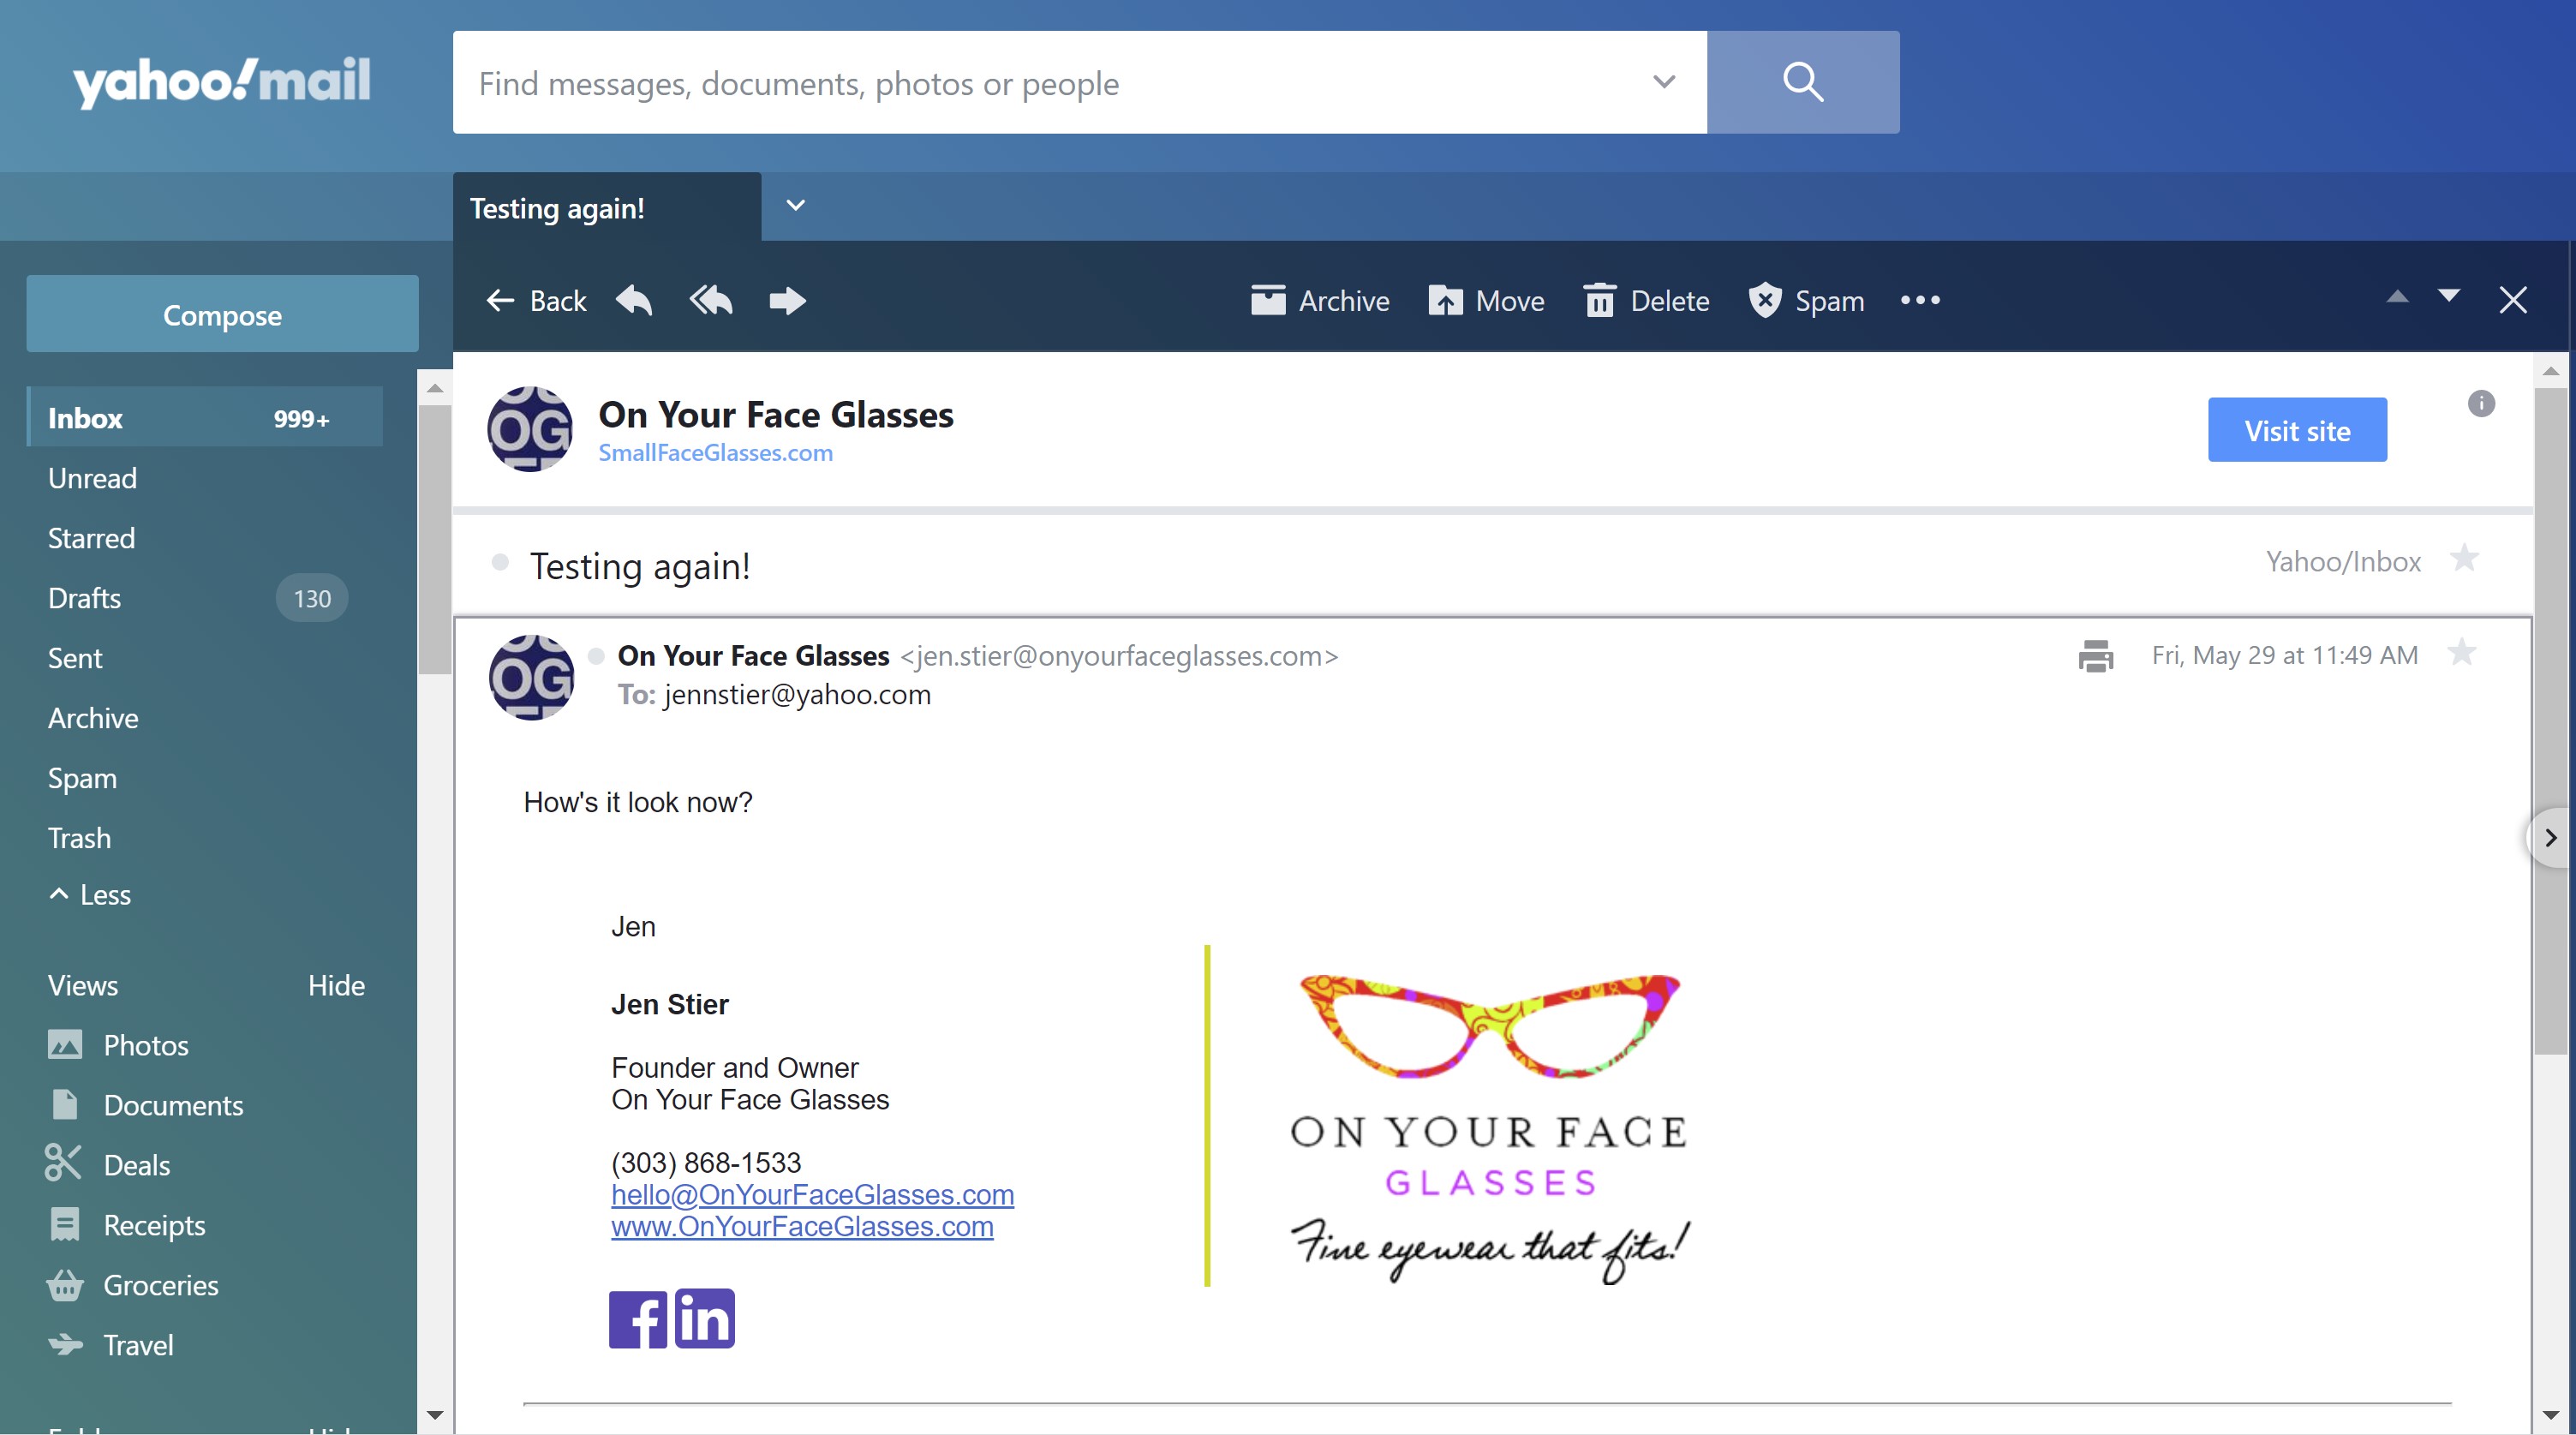Click the Reply arrow icon
This screenshot has width=2576, height=1435.
tap(634, 300)
